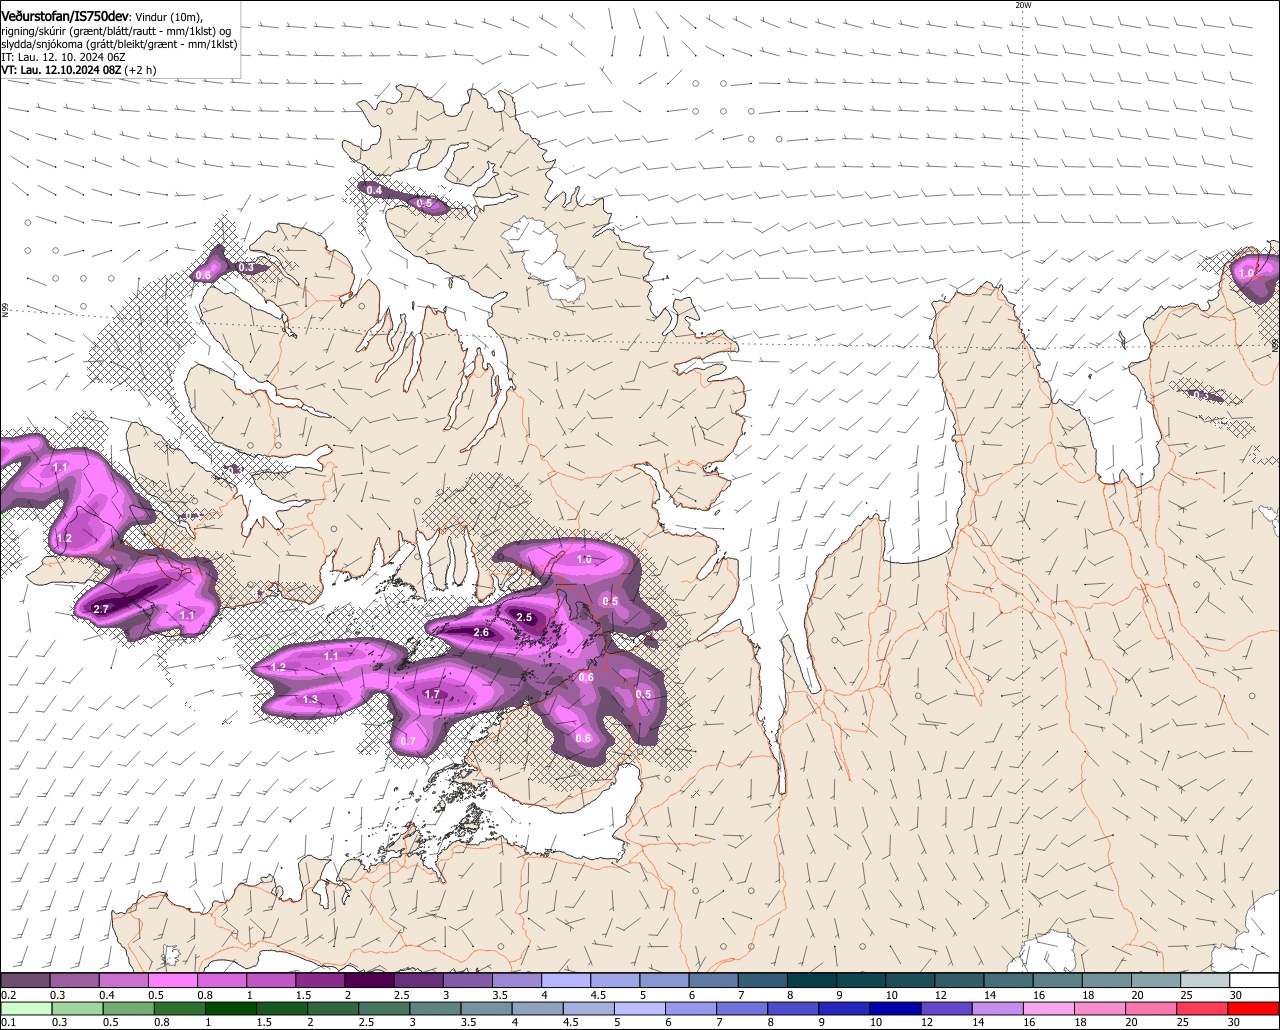The image size is (1280, 1030).
Task: Pick pink swatch between 18 and 20, lower legend
Action: (1101, 1009)
